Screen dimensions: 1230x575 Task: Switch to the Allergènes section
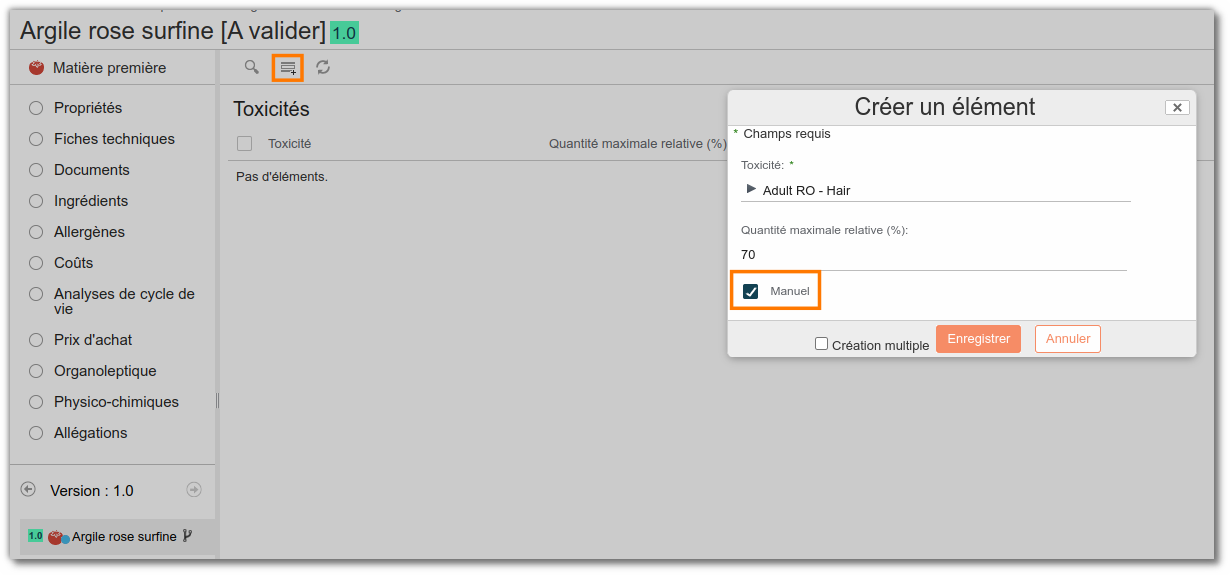(89, 232)
